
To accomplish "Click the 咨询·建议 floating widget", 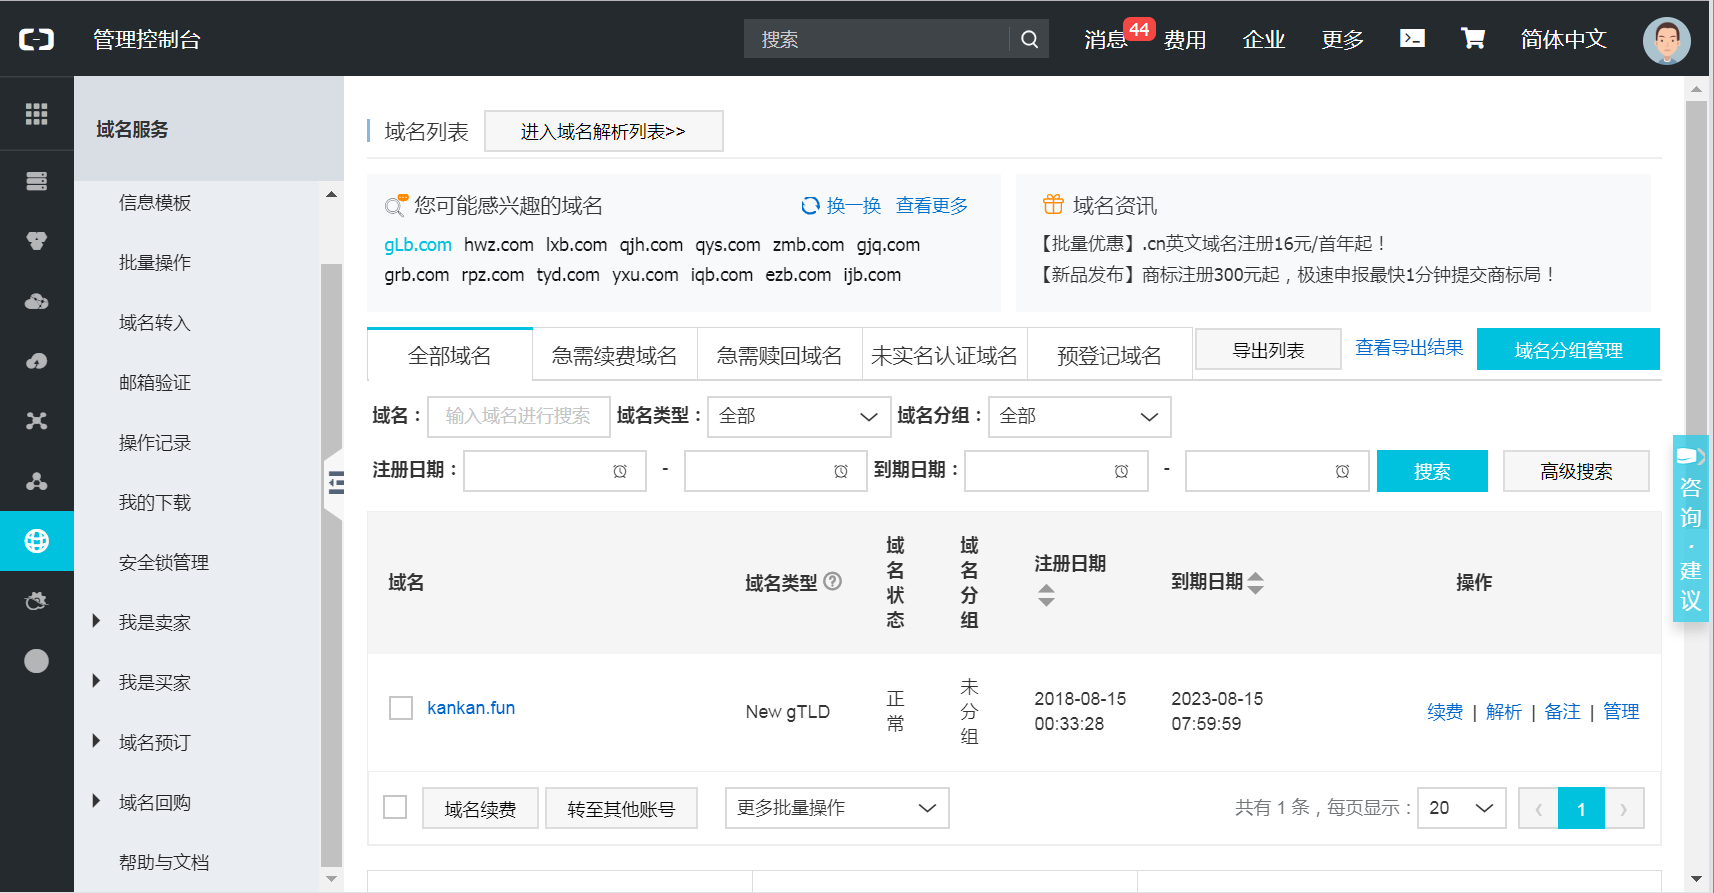I will pyautogui.click(x=1691, y=528).
